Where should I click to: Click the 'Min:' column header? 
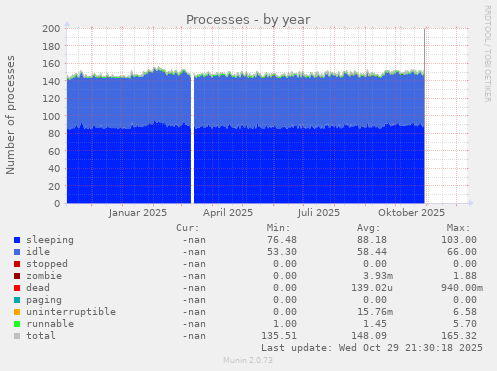[x=278, y=228]
